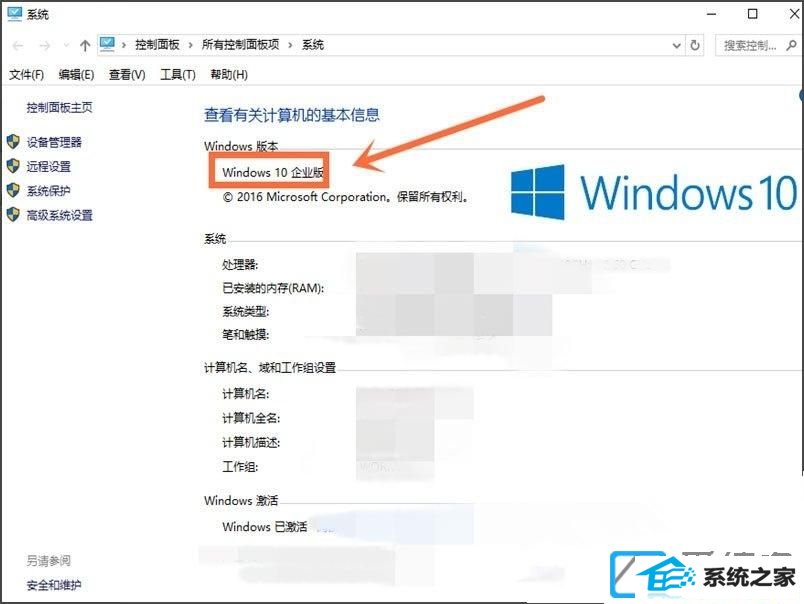This screenshot has width=804, height=604.
Task: Expand the address bar history dropdown
Action: 676,46
